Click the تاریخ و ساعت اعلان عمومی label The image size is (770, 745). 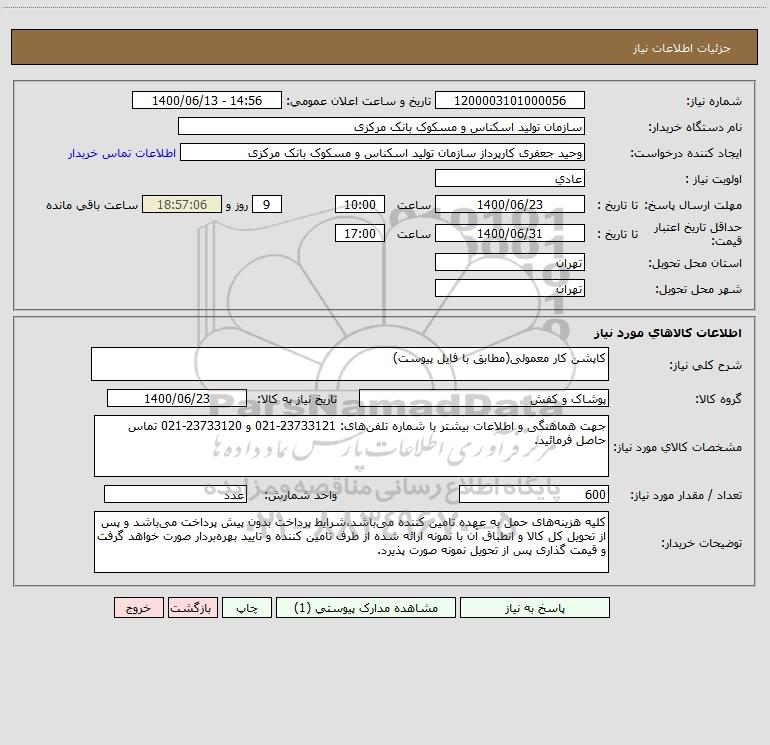pyautogui.click(x=358, y=102)
